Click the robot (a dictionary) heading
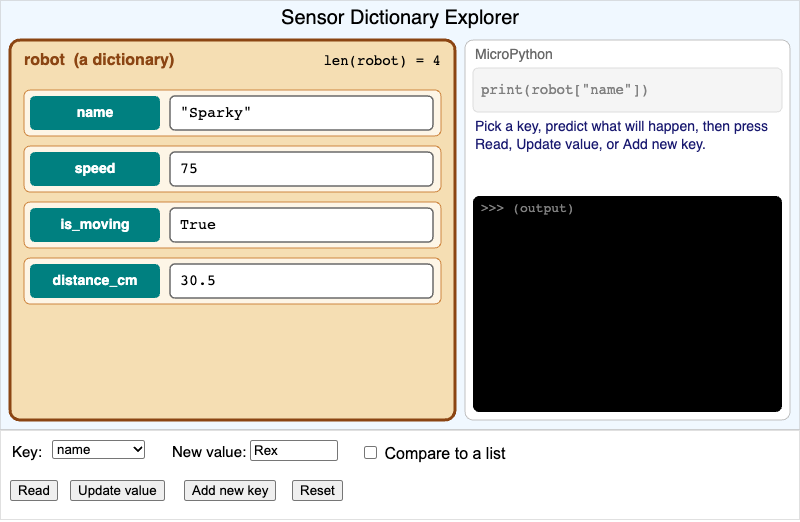This screenshot has width=800, height=522. pos(99,60)
